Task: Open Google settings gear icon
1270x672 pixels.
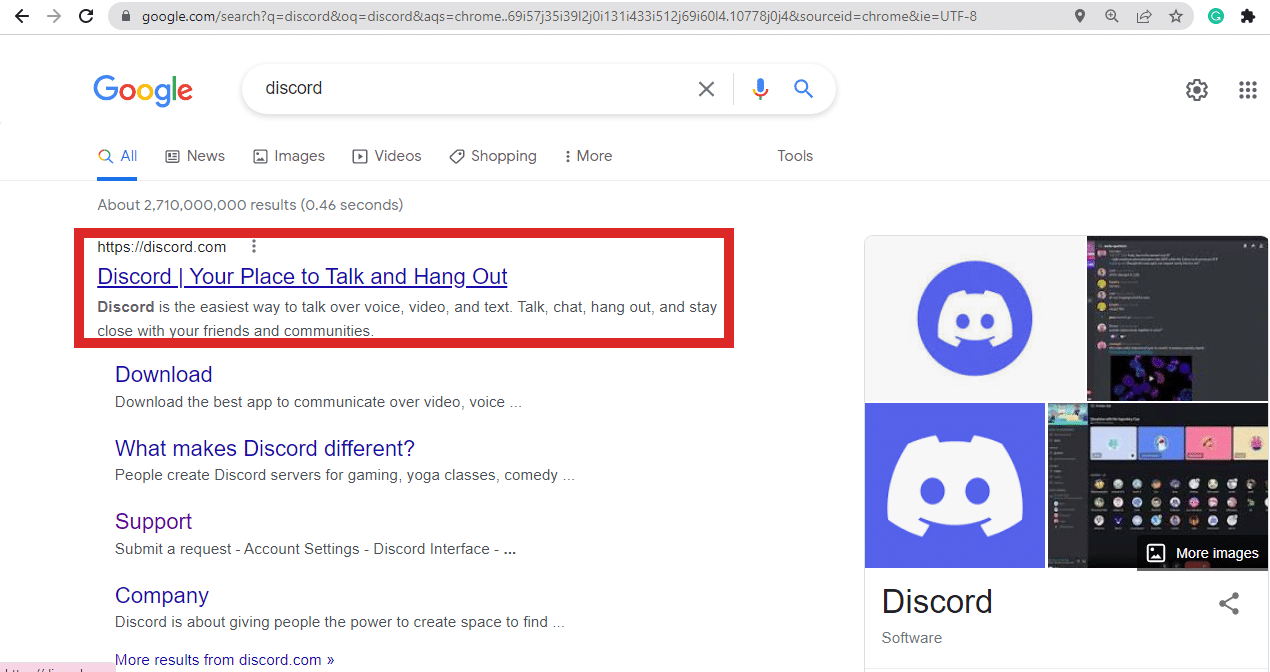Action: tap(1197, 90)
